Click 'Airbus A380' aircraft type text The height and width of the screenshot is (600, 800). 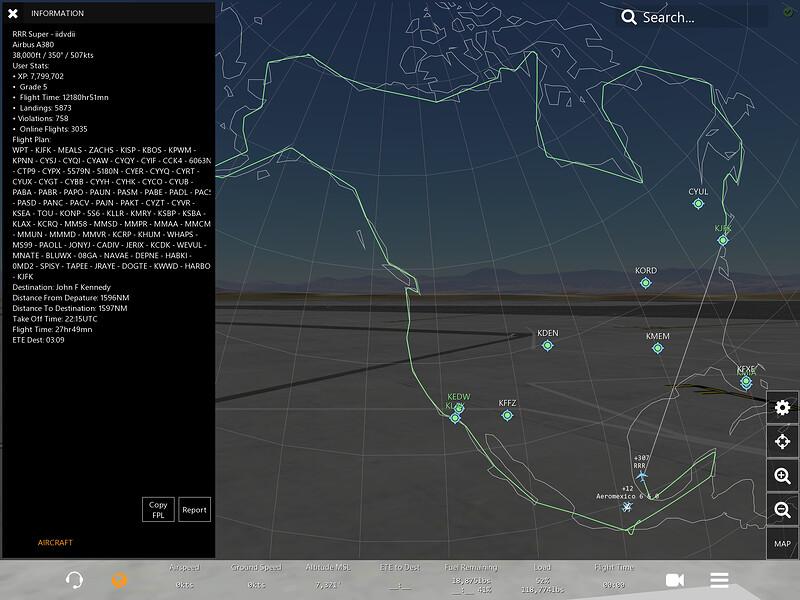point(33,44)
